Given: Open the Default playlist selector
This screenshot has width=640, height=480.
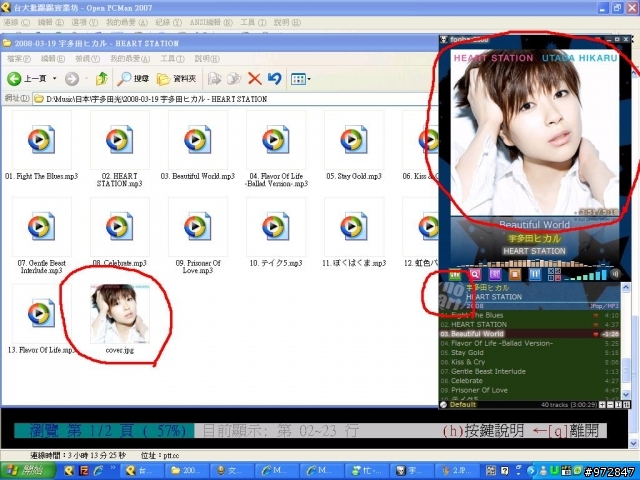Looking at the screenshot, I should [x=462, y=404].
